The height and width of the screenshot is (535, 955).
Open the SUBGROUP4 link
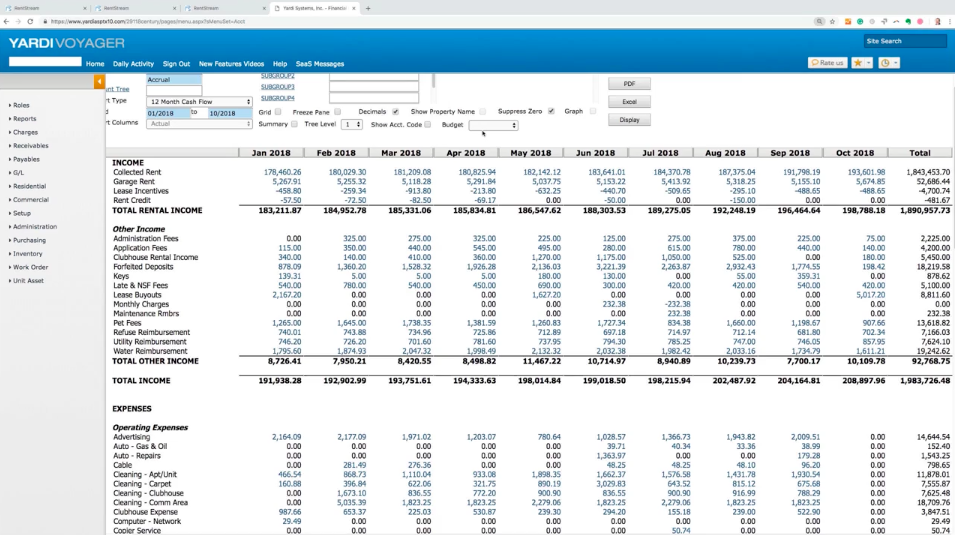tap(278, 98)
